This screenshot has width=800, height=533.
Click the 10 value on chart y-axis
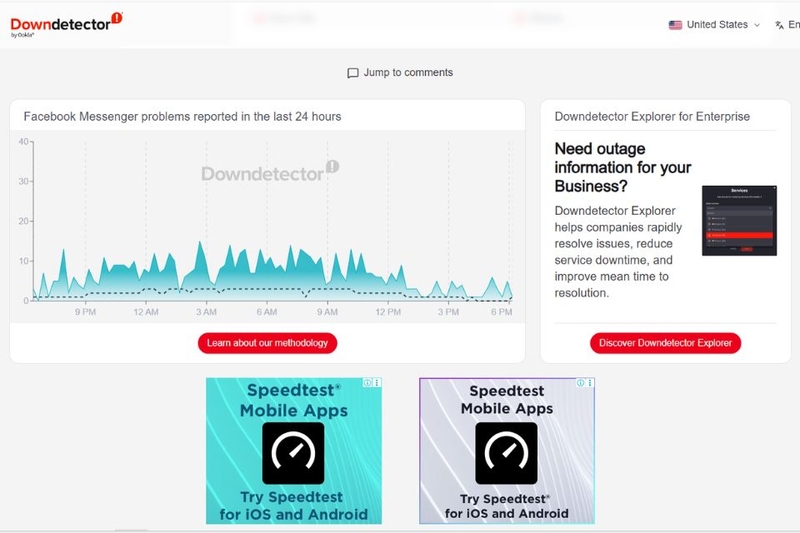point(23,261)
